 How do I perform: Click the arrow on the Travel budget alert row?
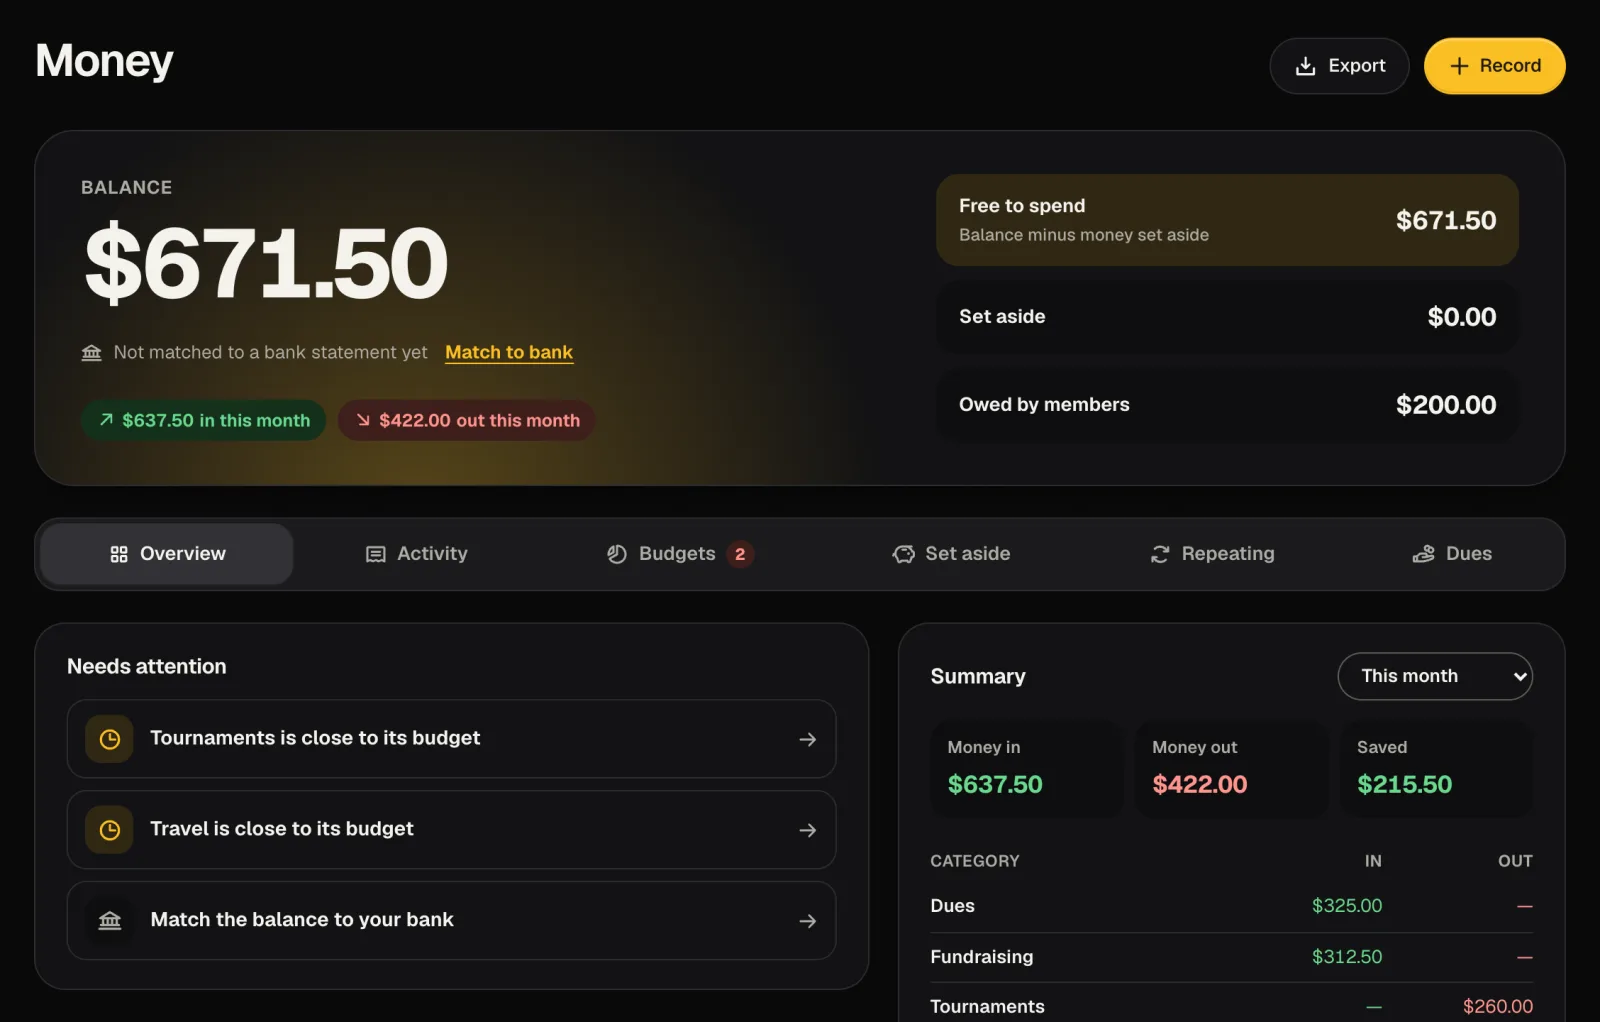coord(808,830)
